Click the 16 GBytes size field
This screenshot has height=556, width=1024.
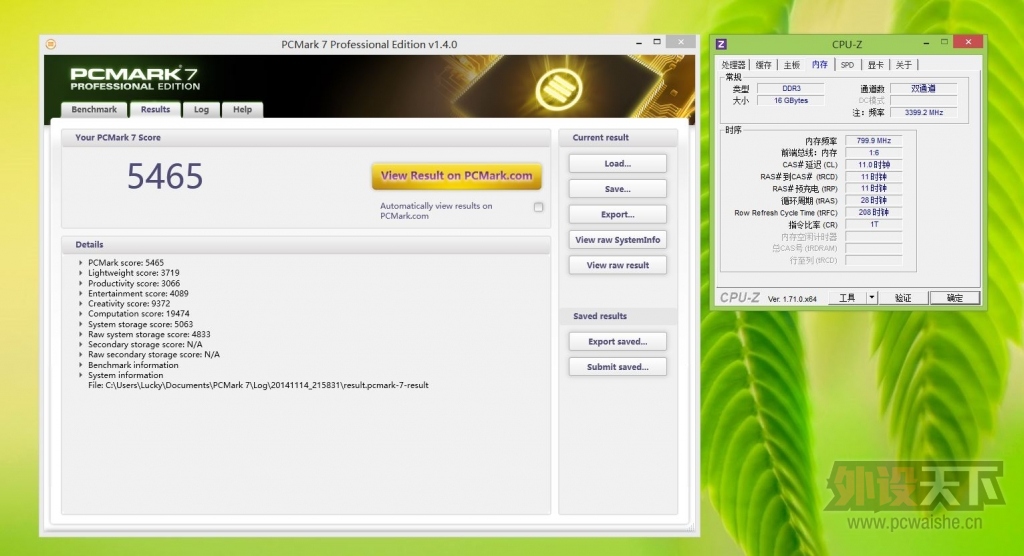(x=791, y=101)
